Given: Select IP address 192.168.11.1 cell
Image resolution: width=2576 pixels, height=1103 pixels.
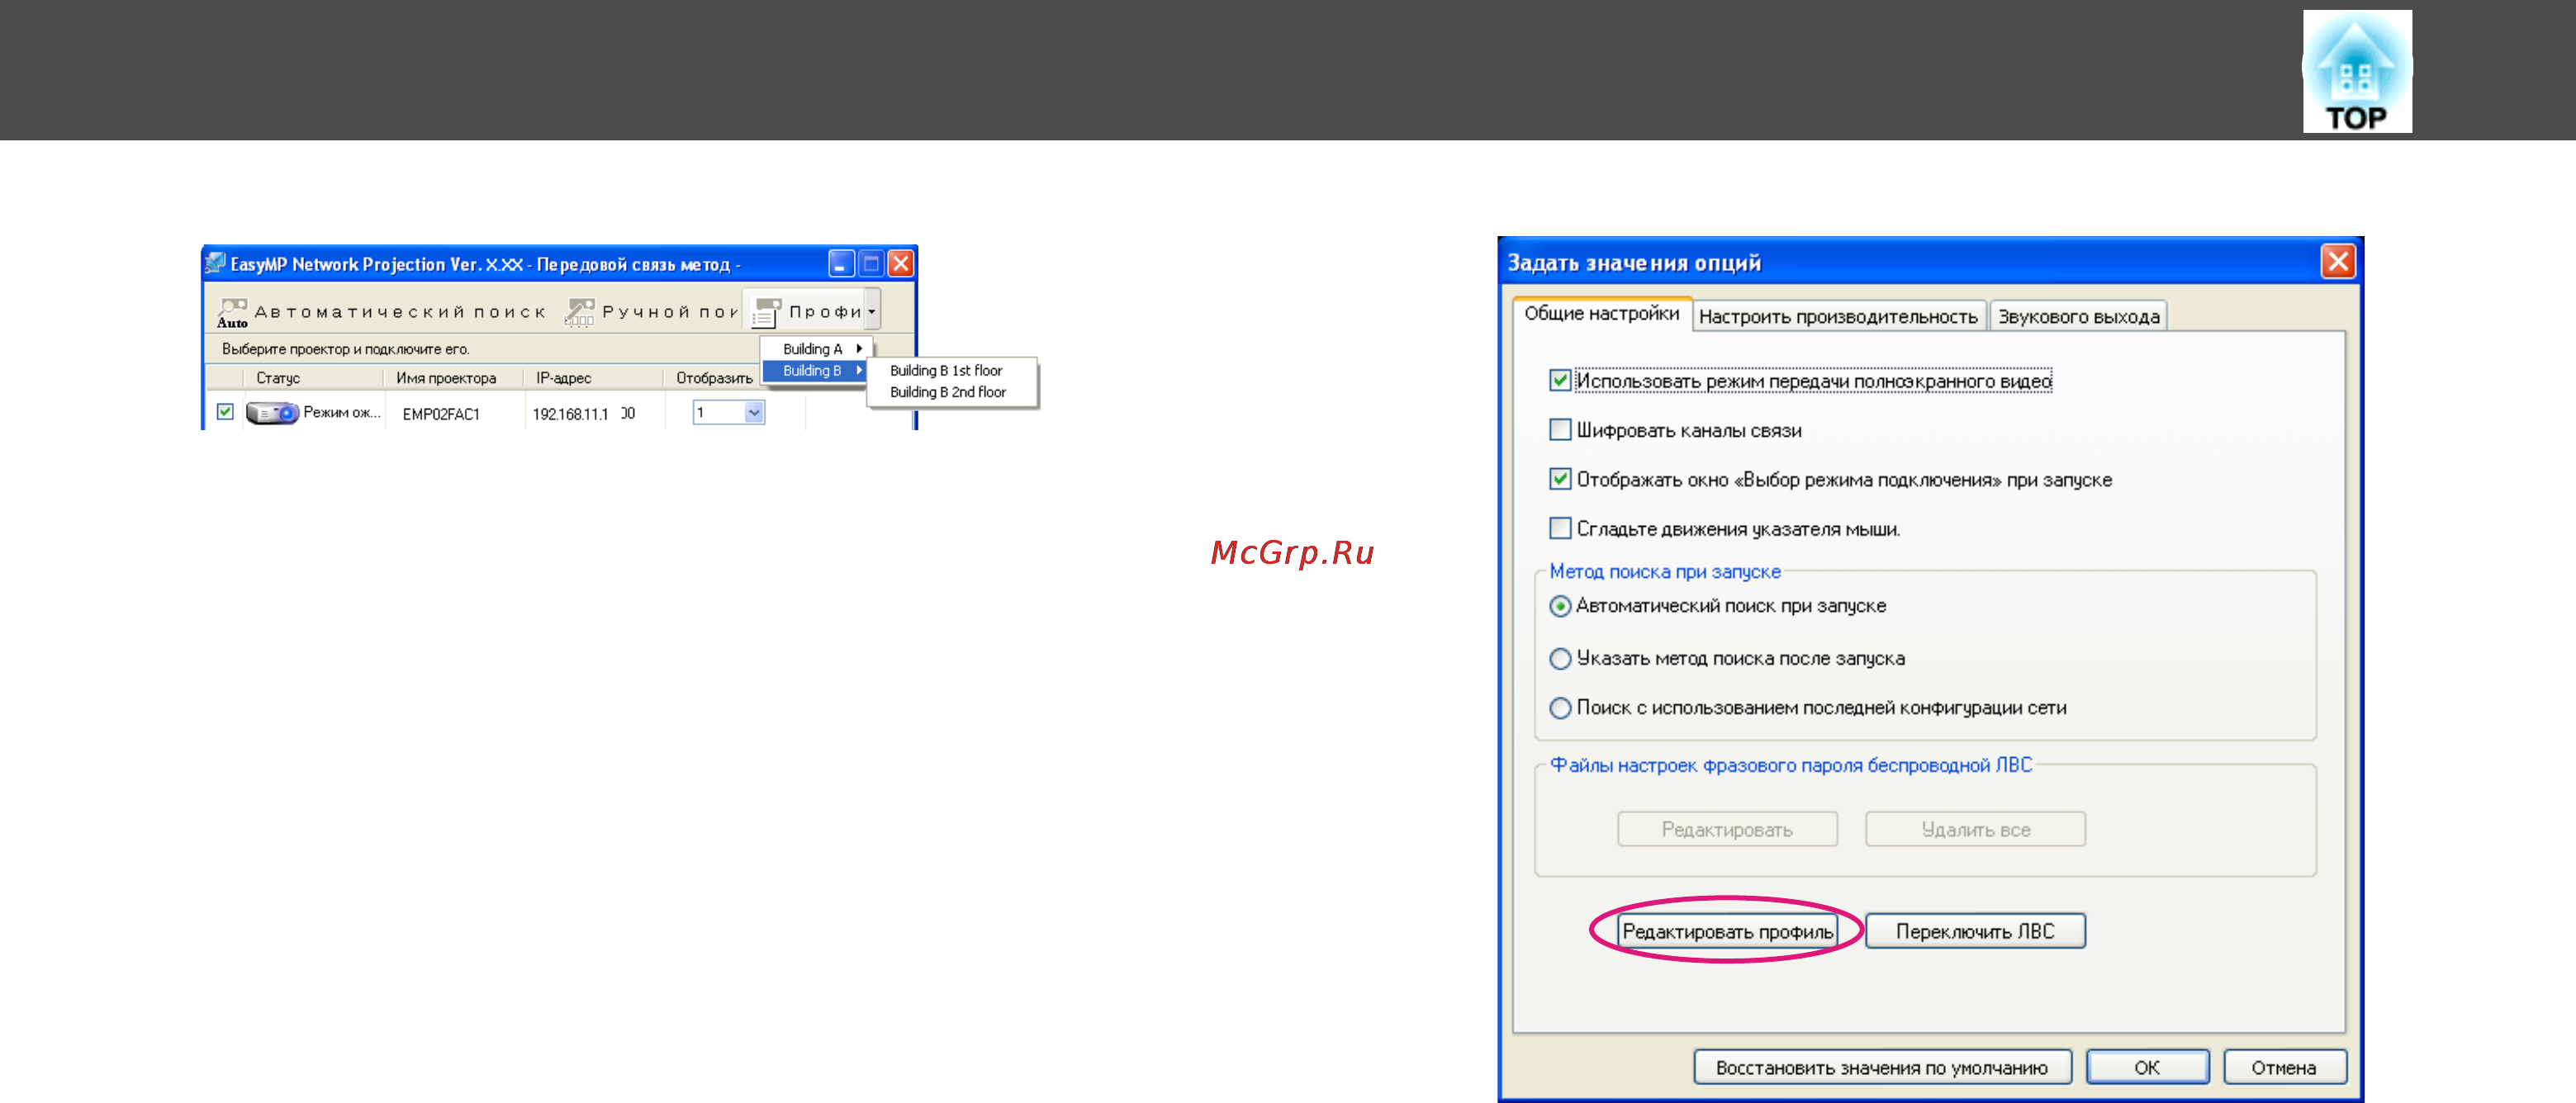Looking at the screenshot, I should point(583,414).
